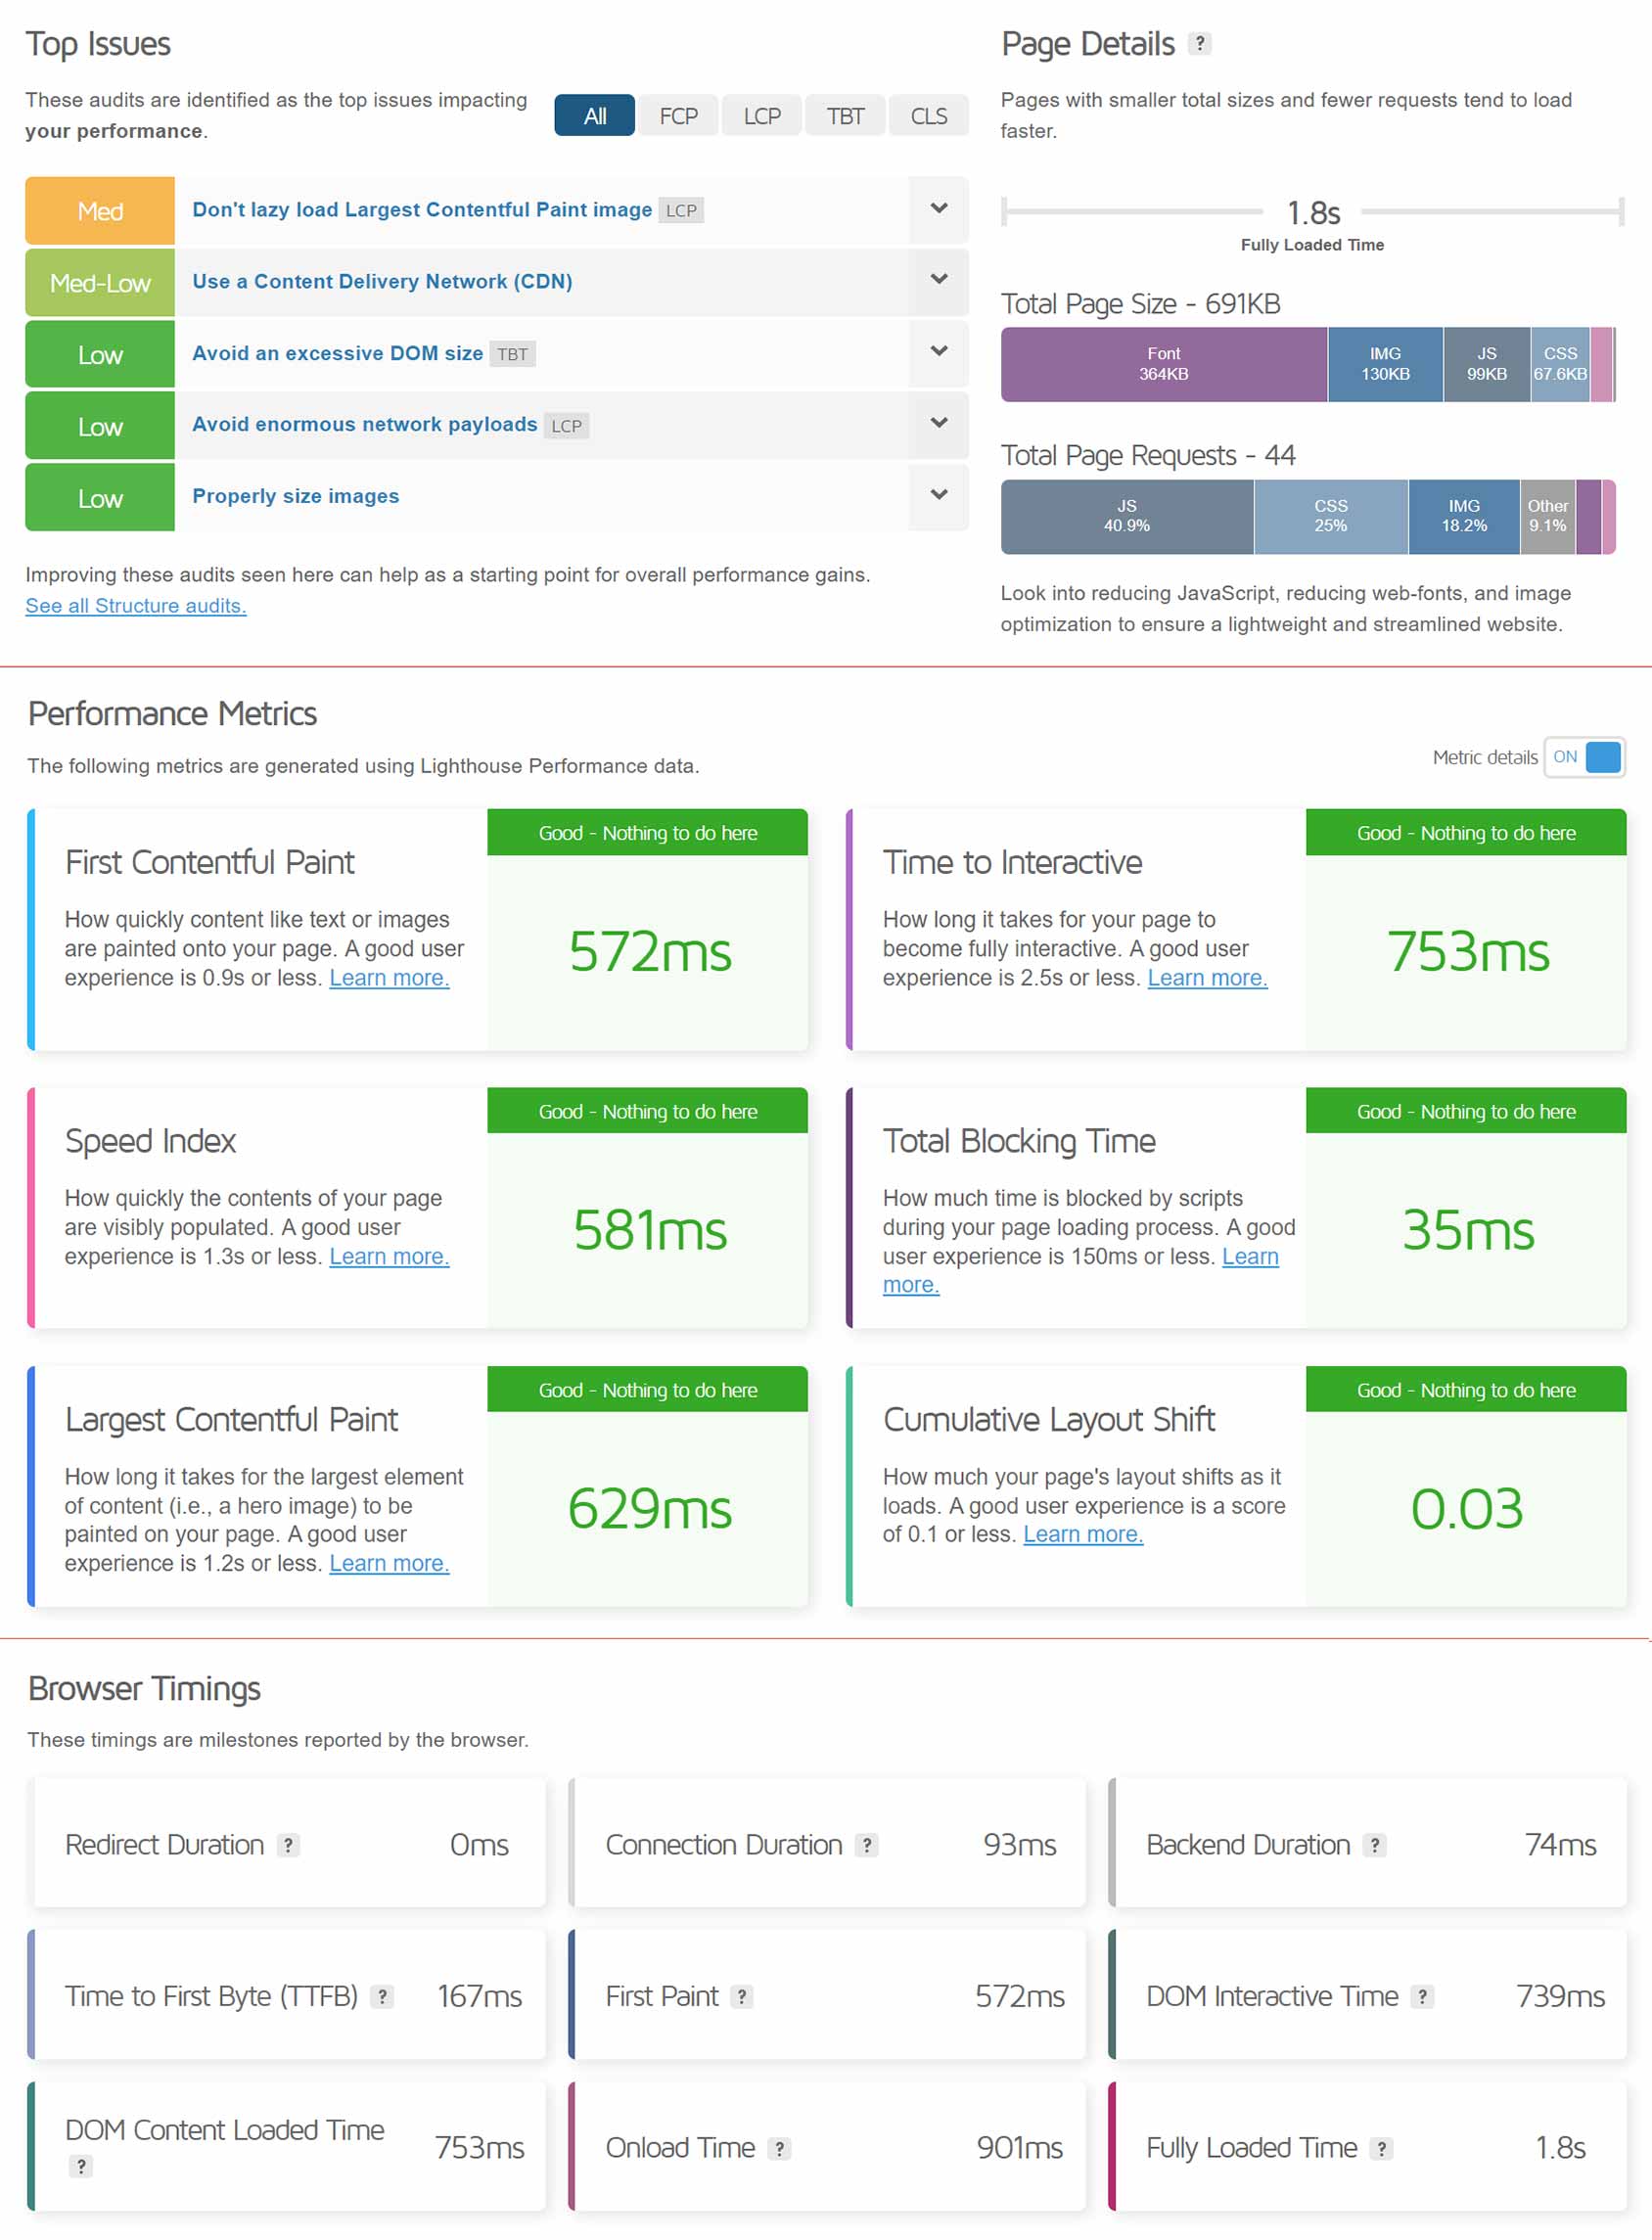Screen dimensions: 1652x2240
Task: Click the JS 40.9% requests segment
Action: tap(1127, 517)
